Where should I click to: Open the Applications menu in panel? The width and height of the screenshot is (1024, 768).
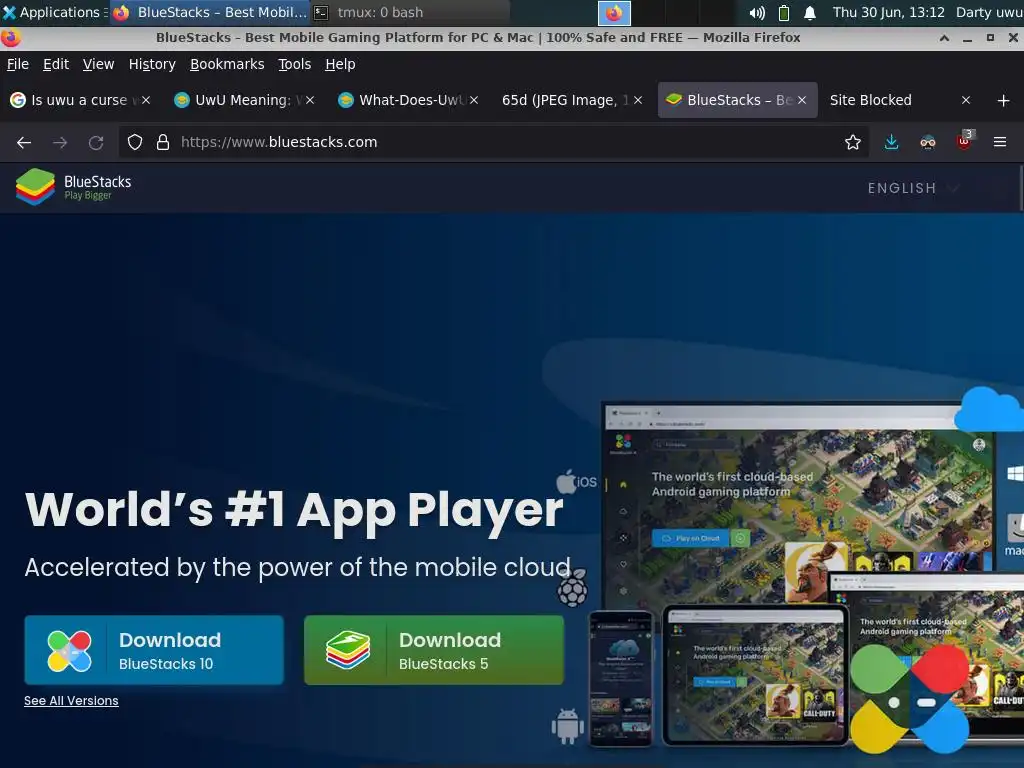pos(54,12)
